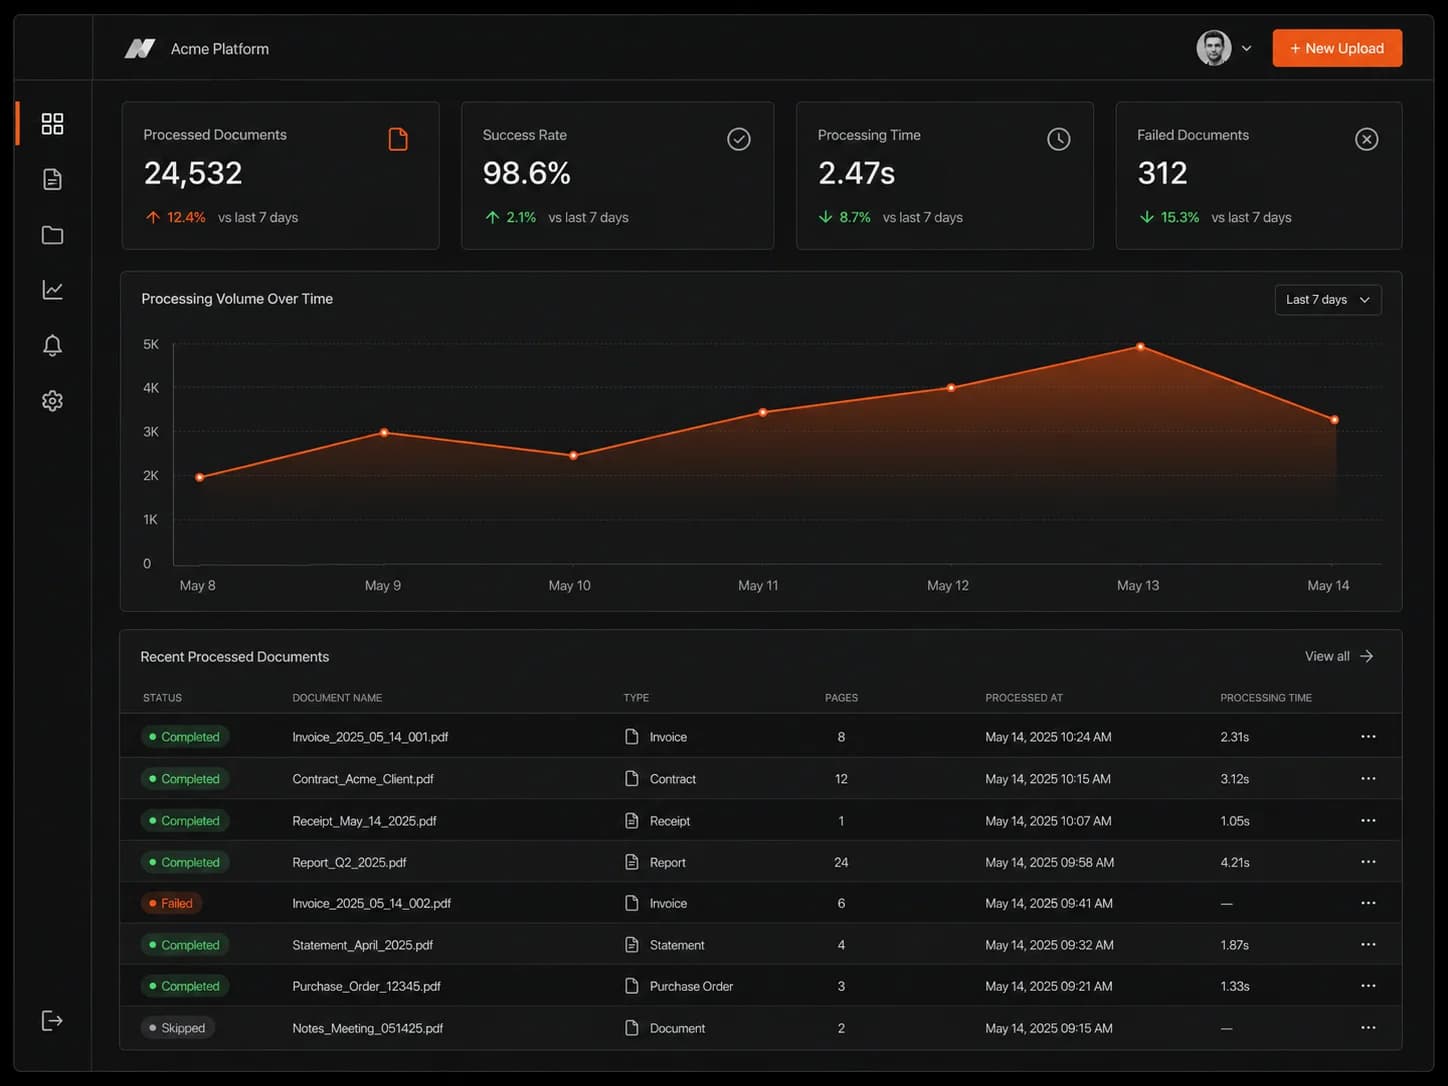This screenshot has width=1448, height=1086.
Task: Open notifications with the bell icon
Action: tap(52, 345)
